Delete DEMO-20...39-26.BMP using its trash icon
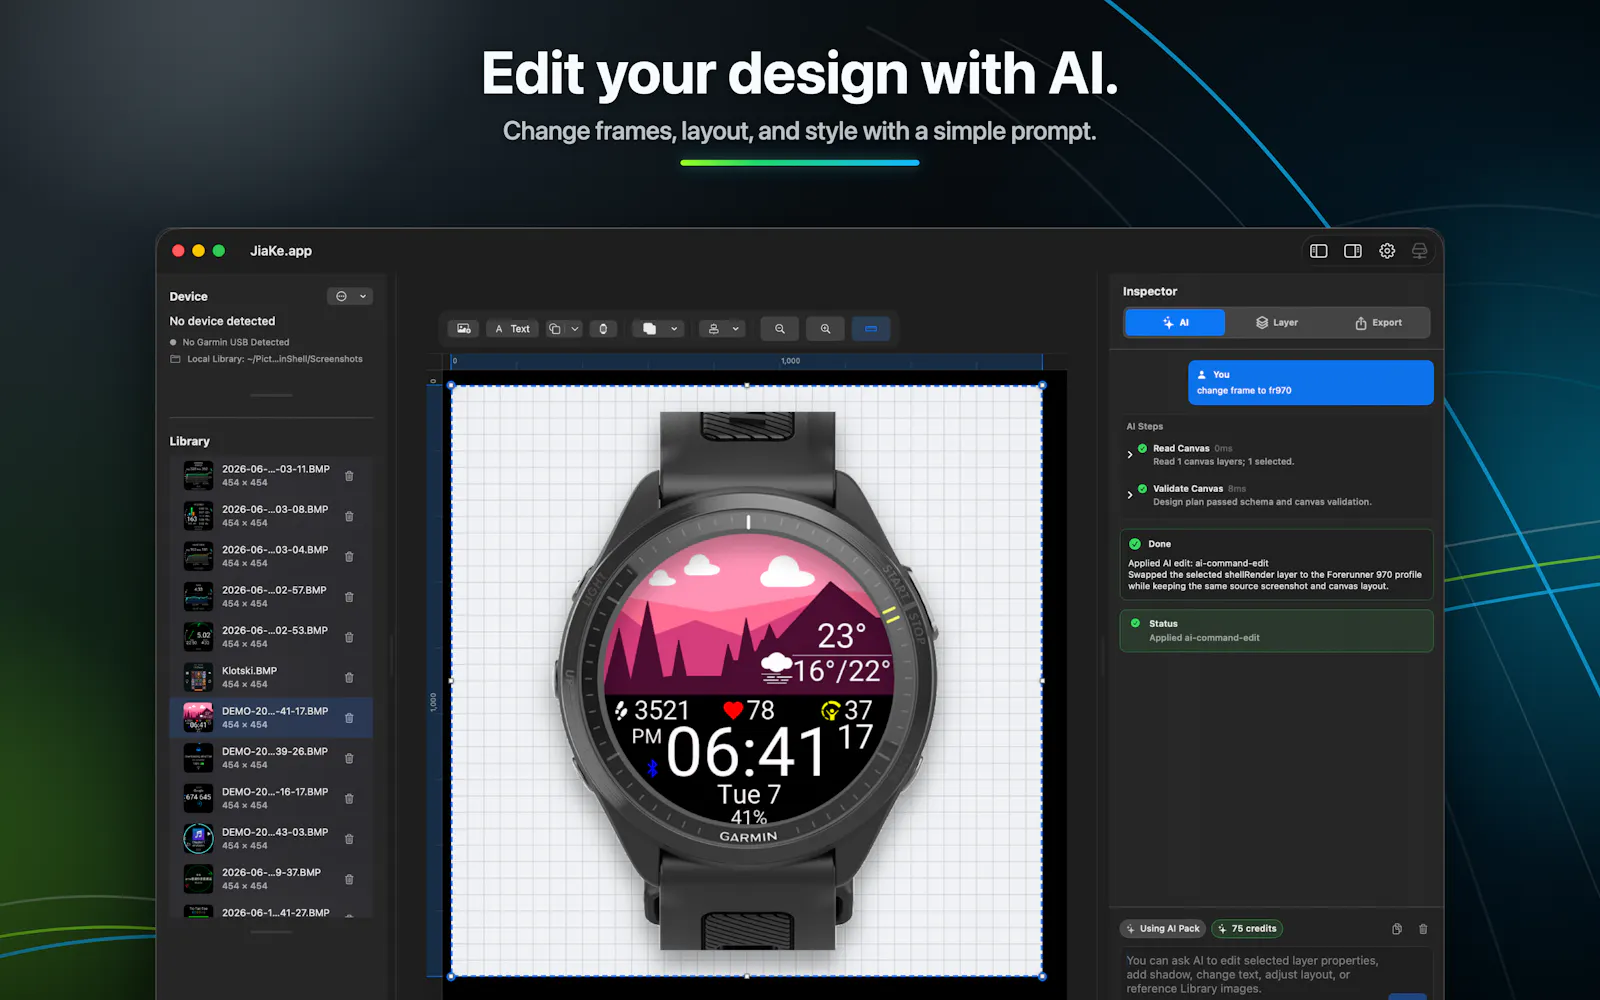Viewport: 1600px width, 1000px height. (349, 758)
